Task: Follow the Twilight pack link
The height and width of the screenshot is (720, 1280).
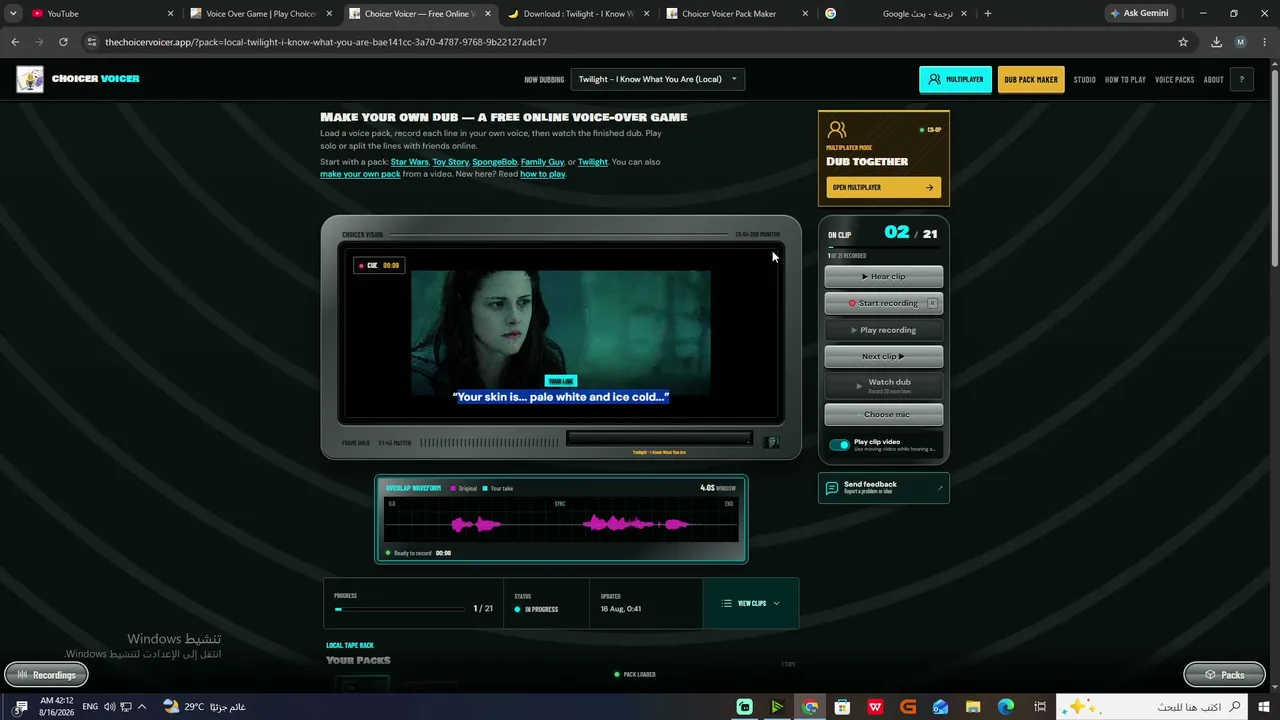Action: 592,162
